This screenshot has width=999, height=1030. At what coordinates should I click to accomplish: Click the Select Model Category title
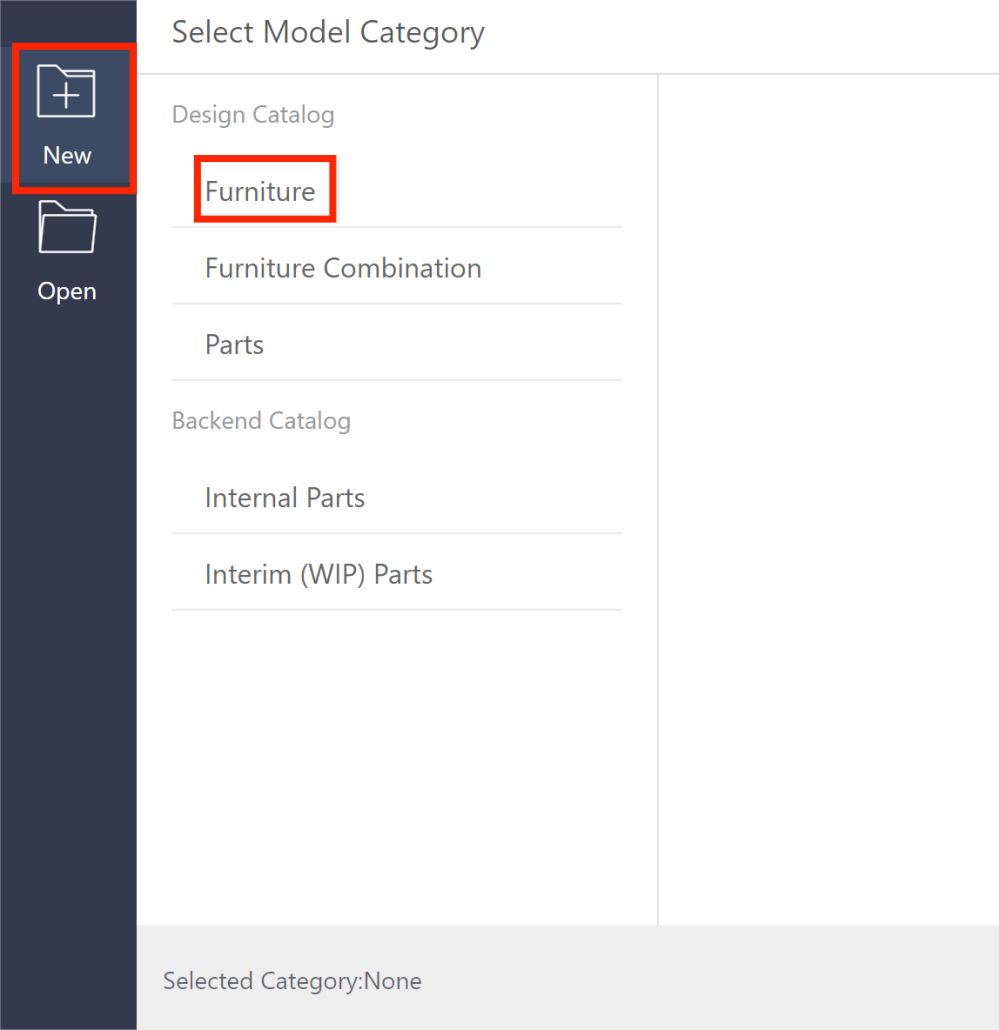[x=328, y=32]
